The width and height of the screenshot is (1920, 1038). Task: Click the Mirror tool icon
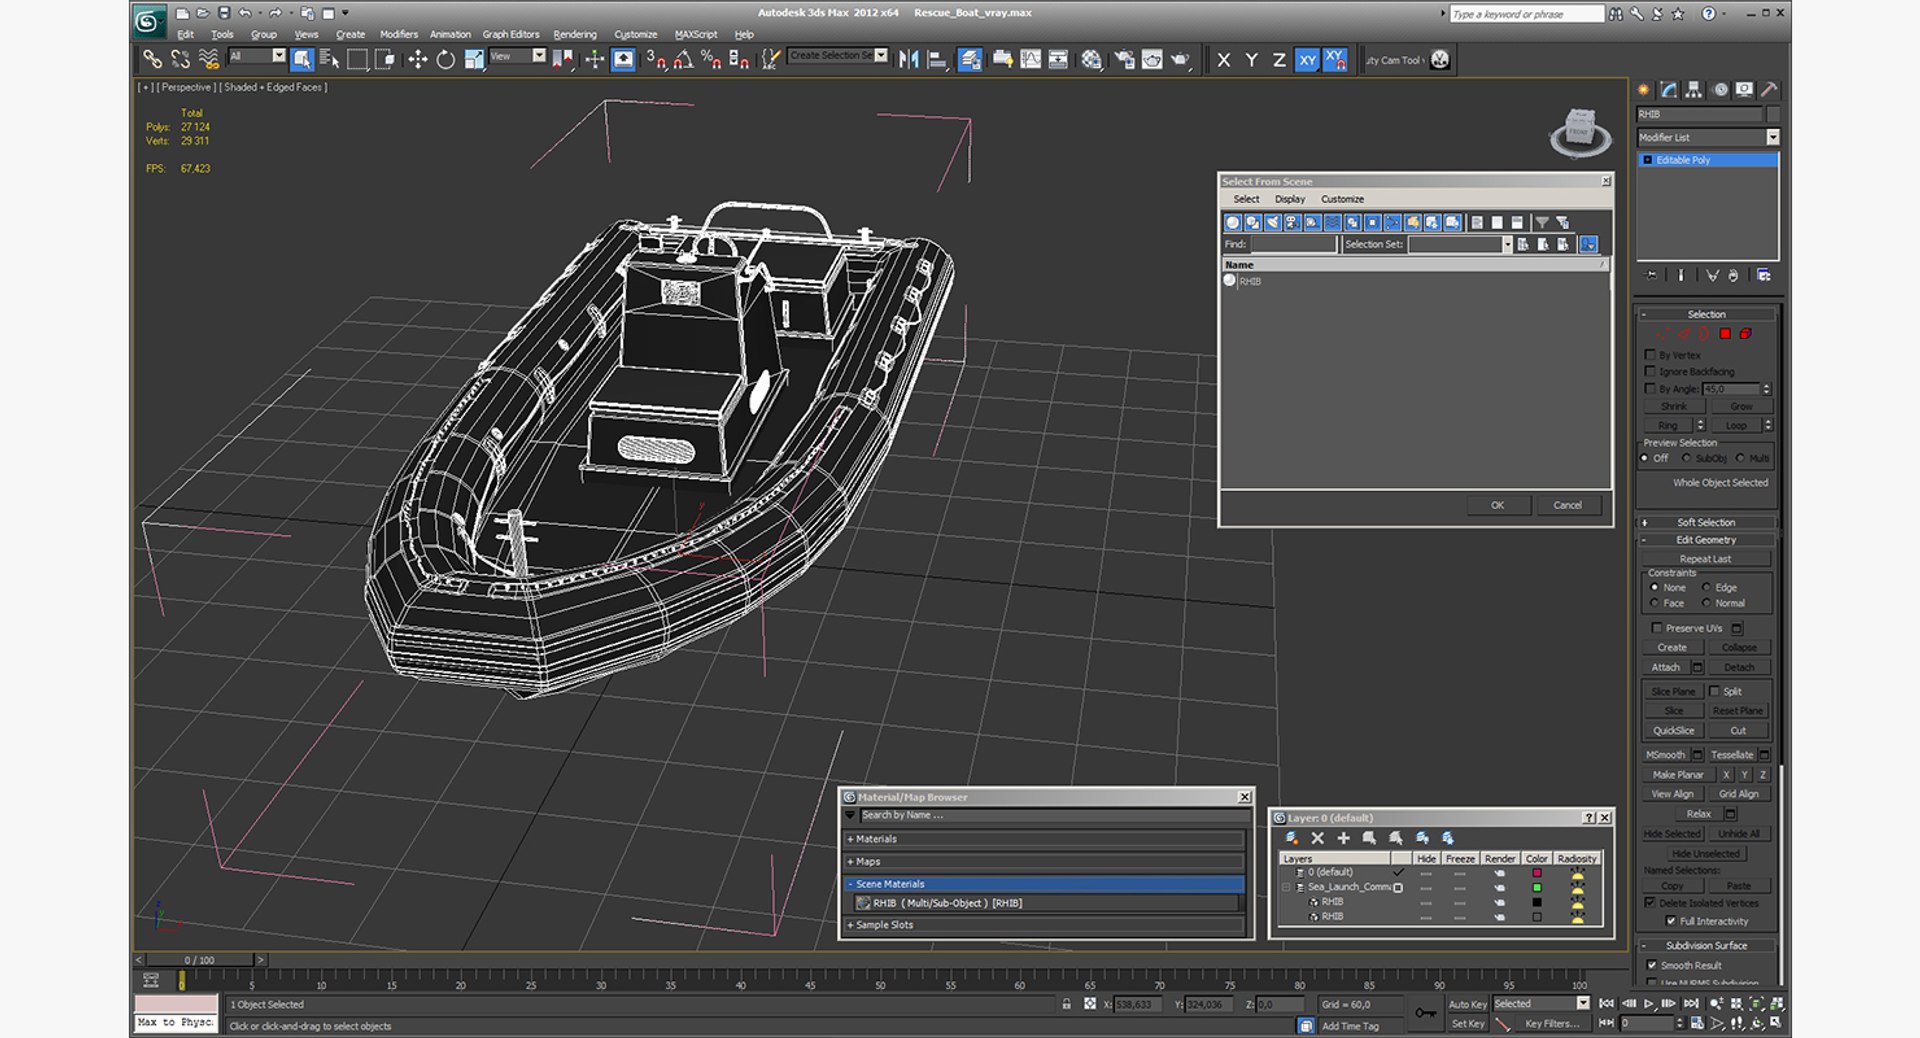coord(908,60)
